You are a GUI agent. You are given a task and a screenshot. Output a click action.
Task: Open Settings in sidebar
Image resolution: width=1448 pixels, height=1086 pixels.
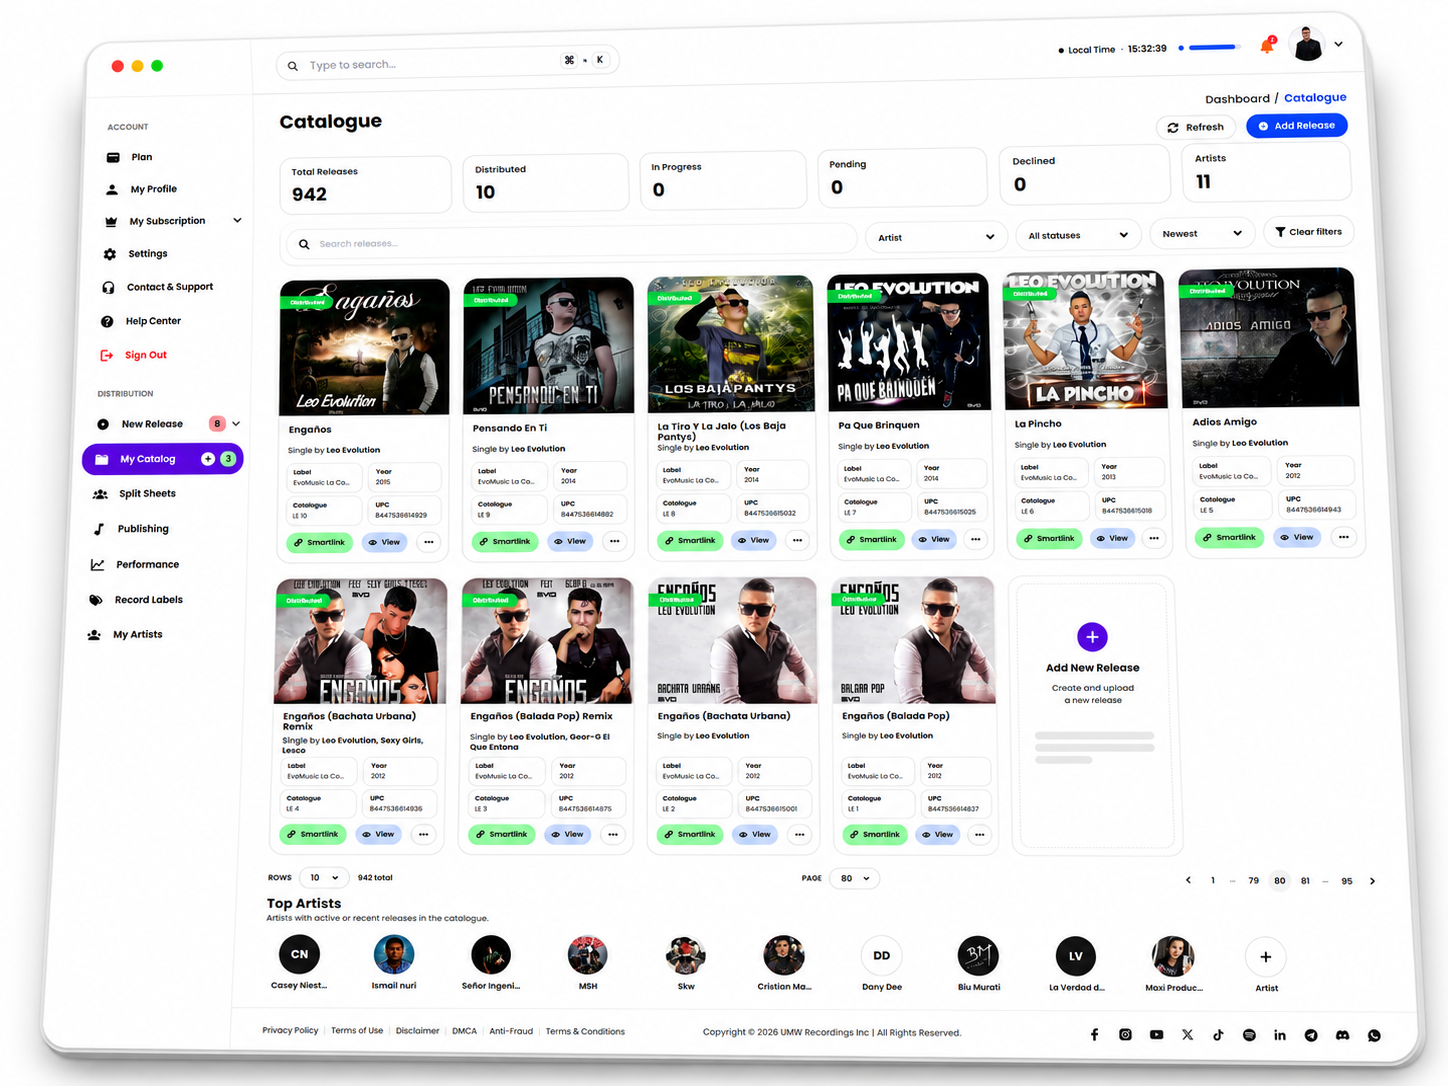click(x=147, y=254)
